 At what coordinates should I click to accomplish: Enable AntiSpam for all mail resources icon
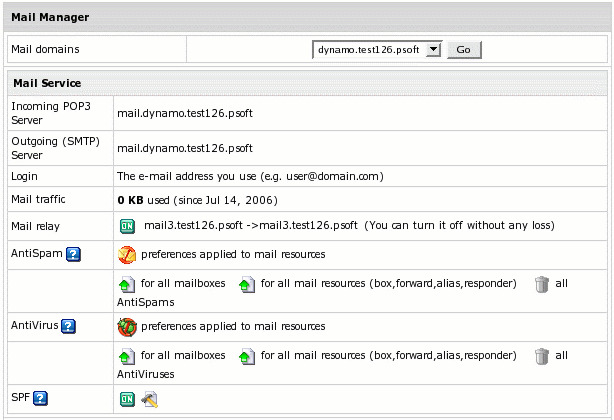click(247, 285)
